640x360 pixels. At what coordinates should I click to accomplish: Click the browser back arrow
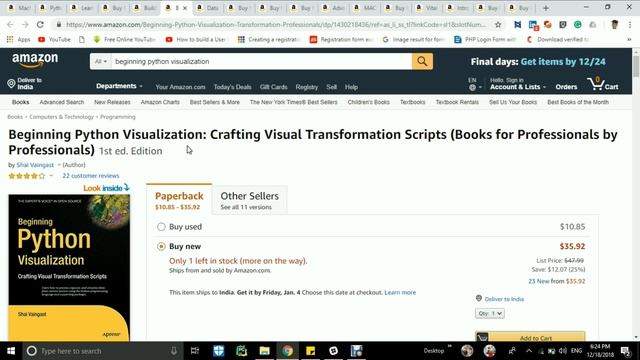[x=10, y=24]
